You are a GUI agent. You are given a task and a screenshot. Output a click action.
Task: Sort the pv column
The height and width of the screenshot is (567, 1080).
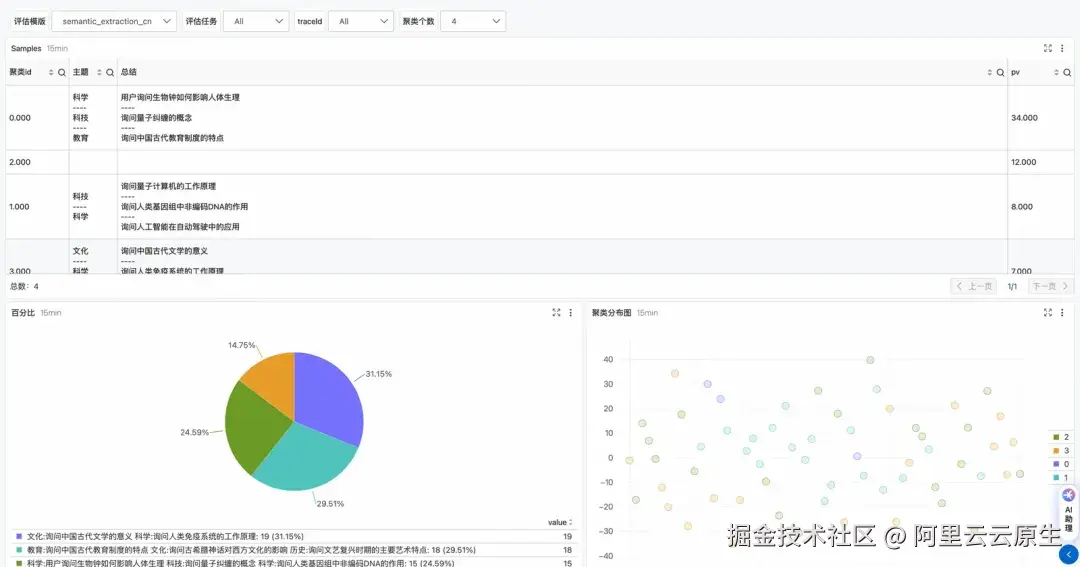click(1056, 72)
